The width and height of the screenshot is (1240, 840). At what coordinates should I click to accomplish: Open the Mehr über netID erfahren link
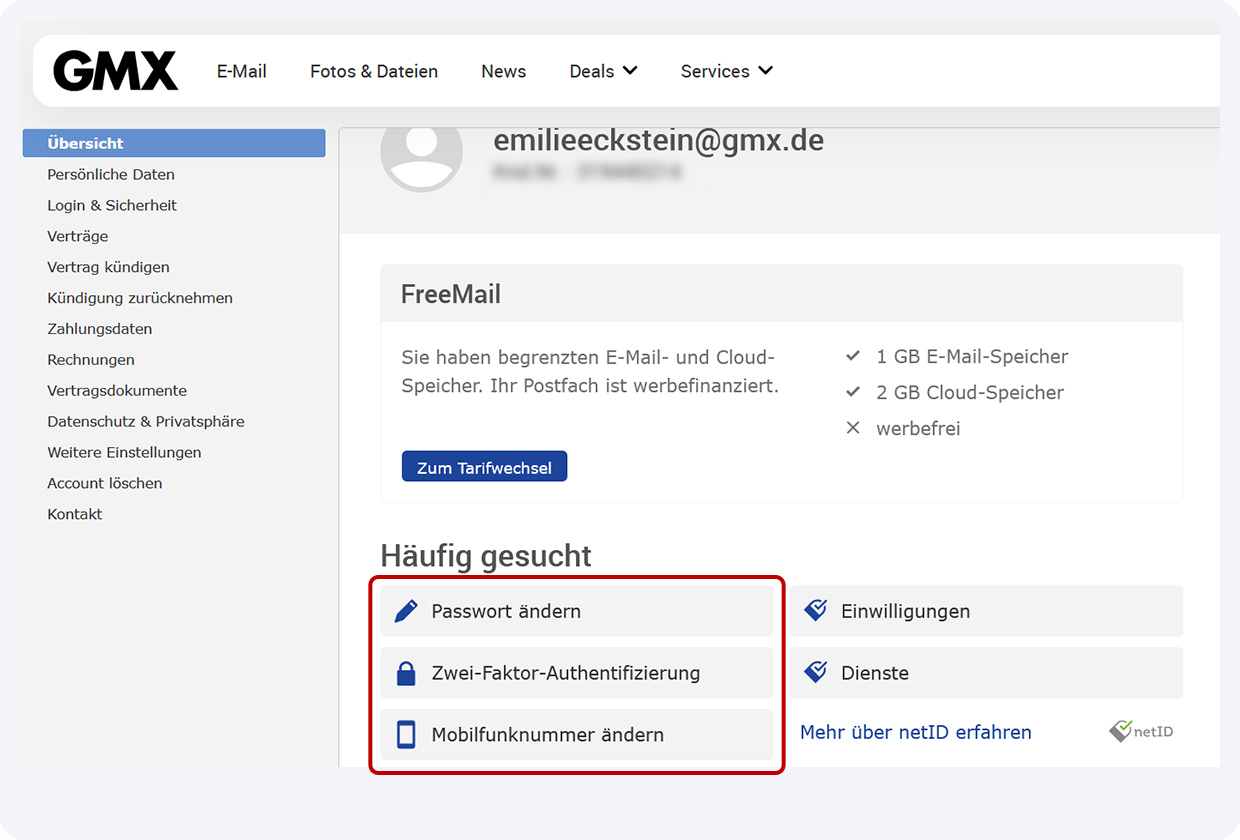point(915,732)
